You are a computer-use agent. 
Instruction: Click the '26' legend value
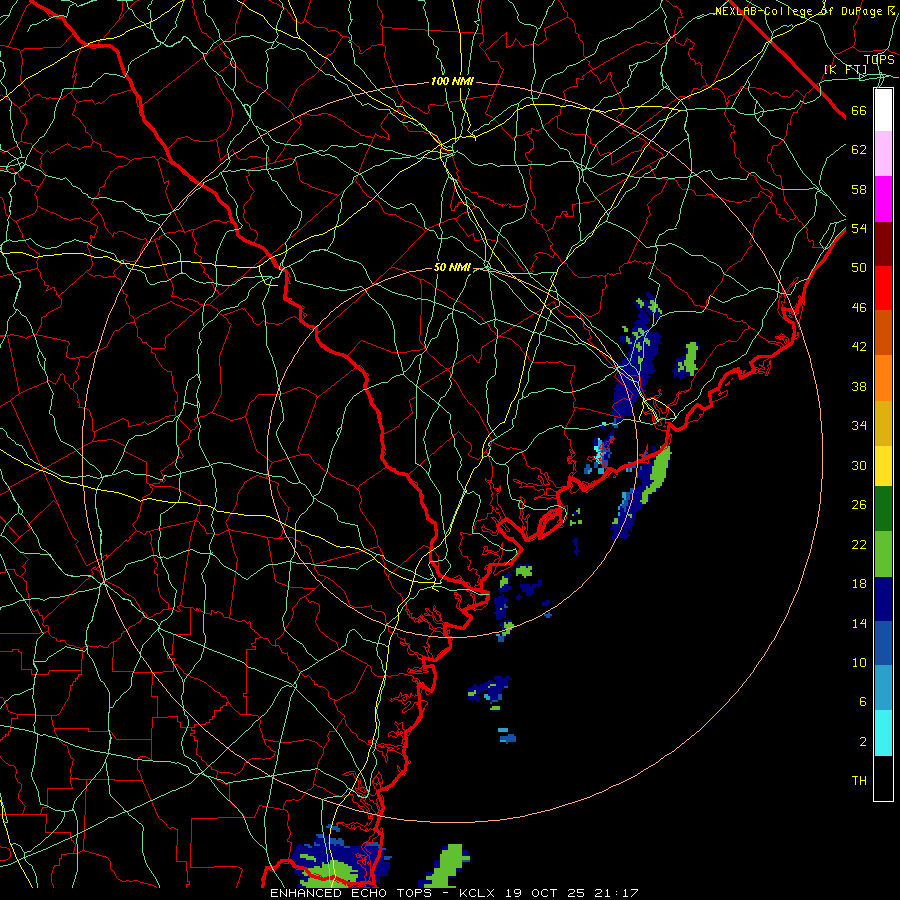(x=859, y=505)
